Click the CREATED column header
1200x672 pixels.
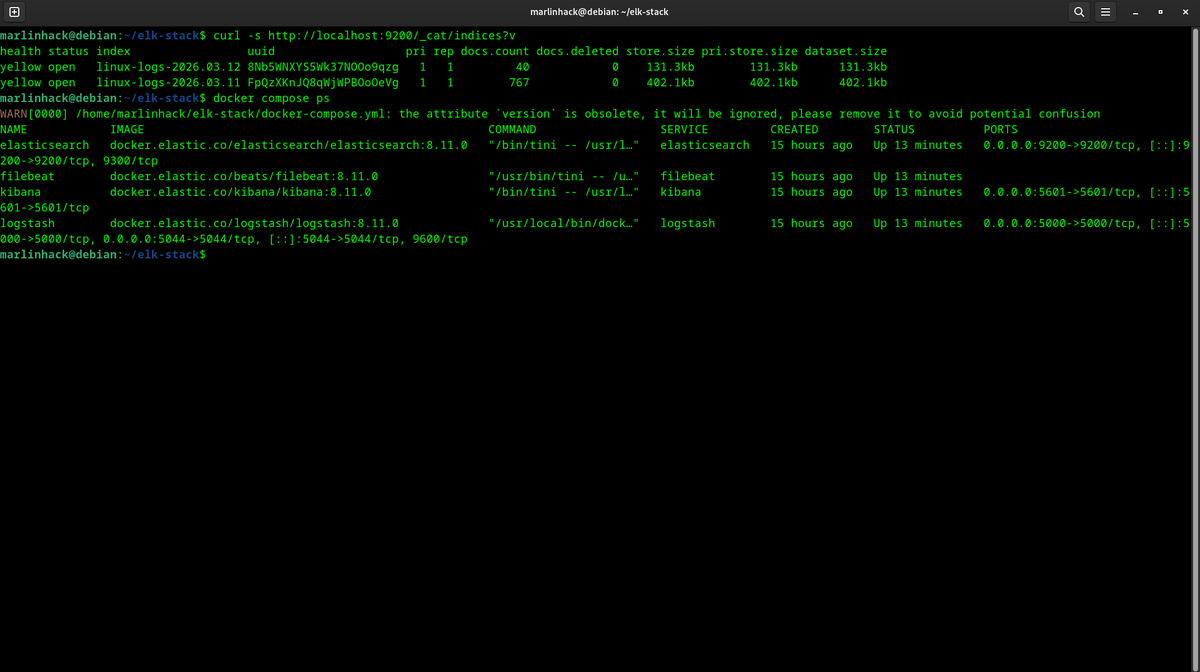coord(794,129)
